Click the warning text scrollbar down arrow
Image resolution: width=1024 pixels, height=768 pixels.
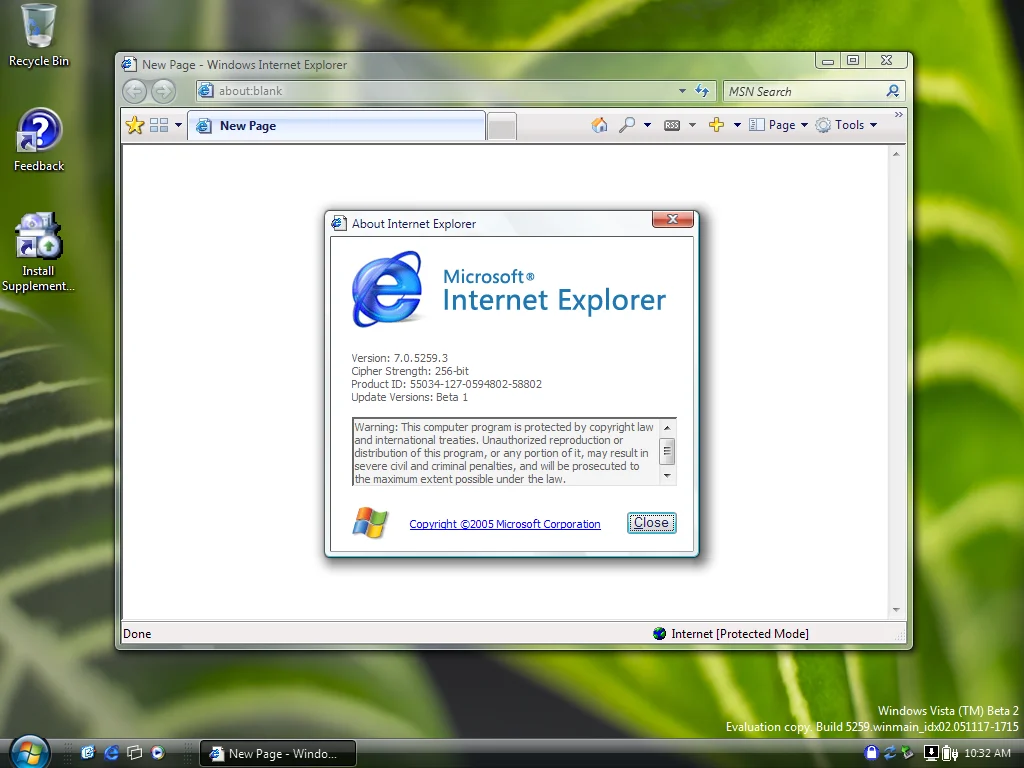(x=667, y=475)
